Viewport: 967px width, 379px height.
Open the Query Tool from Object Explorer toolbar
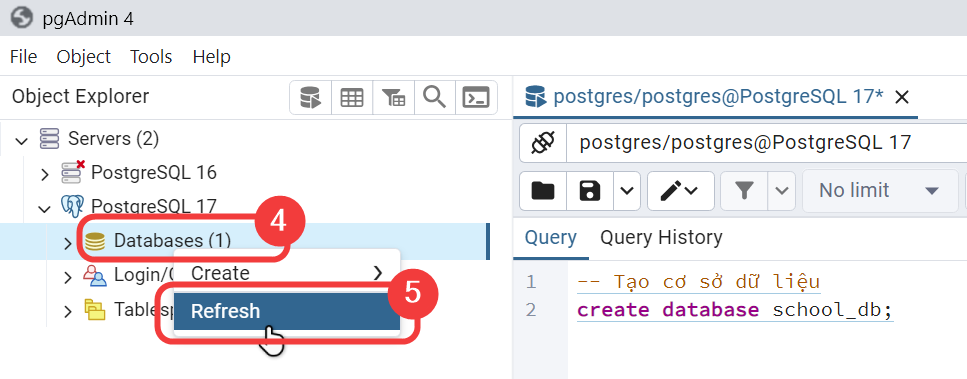[x=310, y=97]
